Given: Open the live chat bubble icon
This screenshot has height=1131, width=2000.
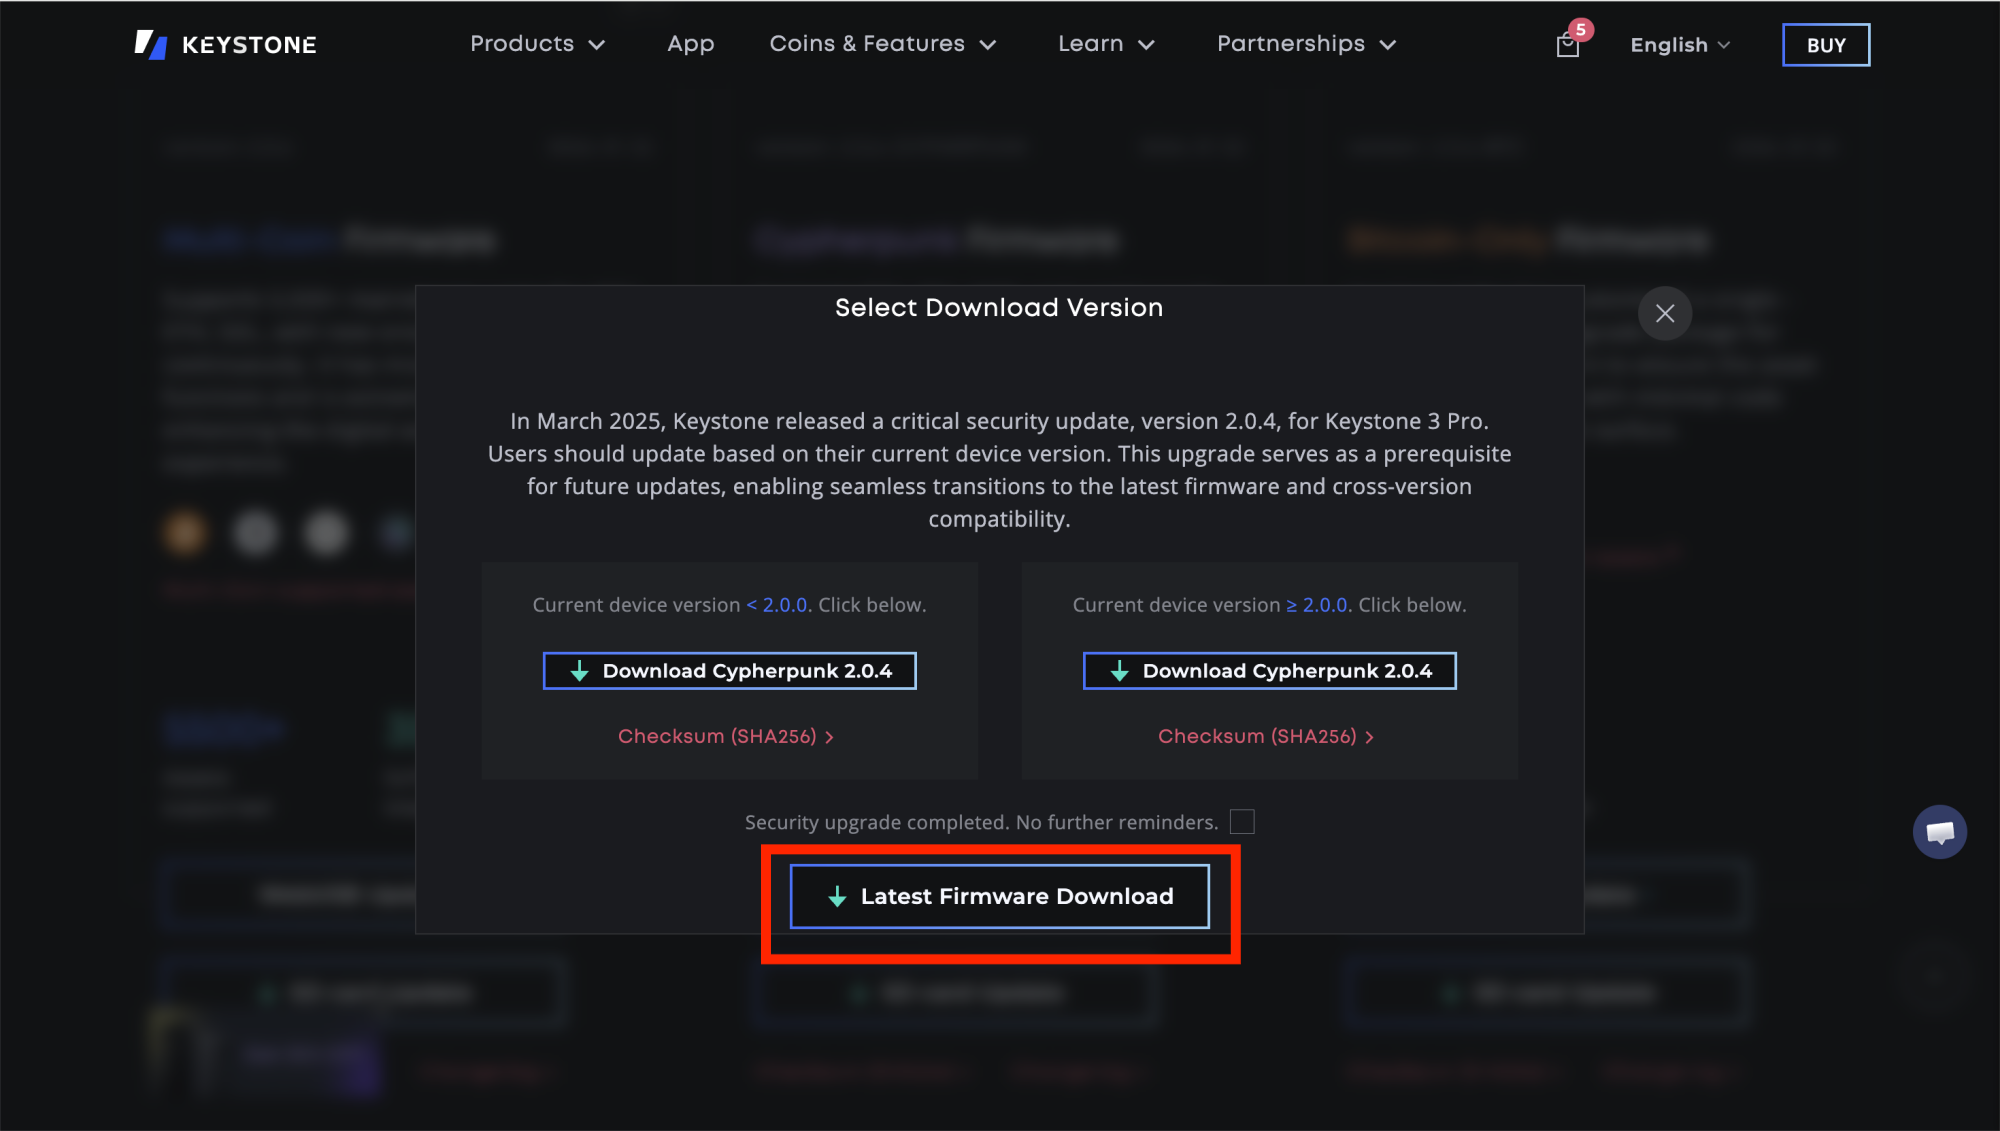Looking at the screenshot, I should (1939, 832).
